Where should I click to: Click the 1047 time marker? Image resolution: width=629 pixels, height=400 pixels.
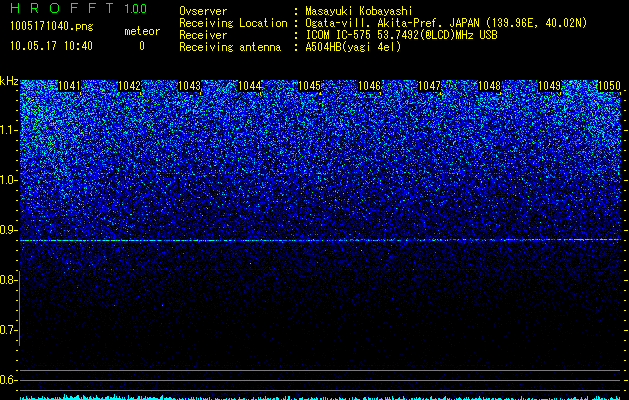[x=429, y=86]
